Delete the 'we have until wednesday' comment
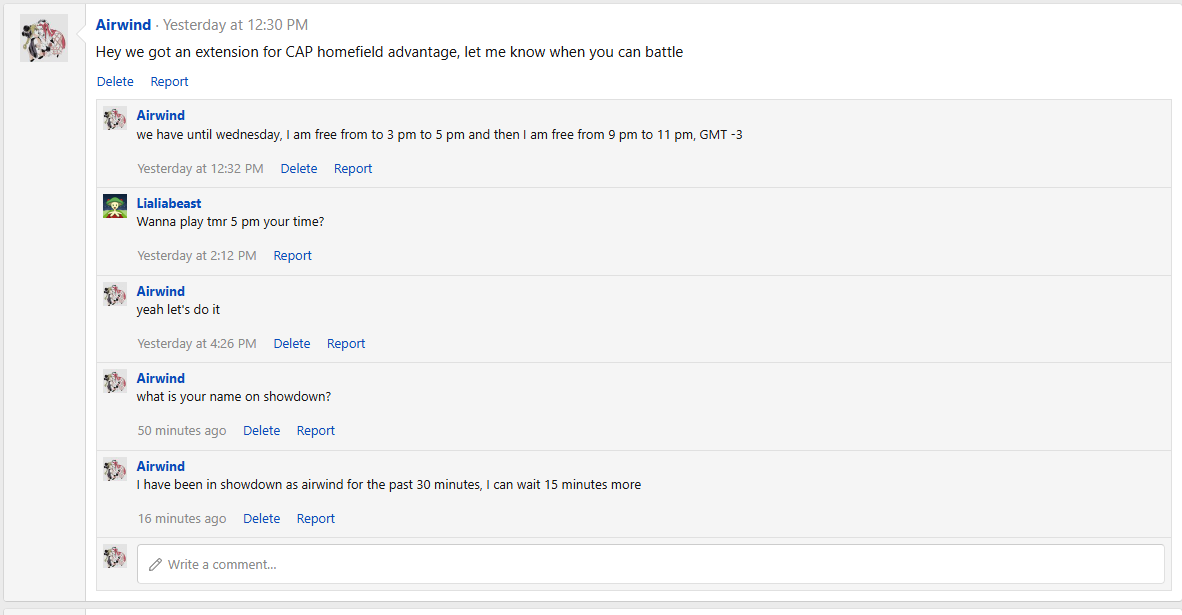Screen dimensions: 1182x615 [x=298, y=169]
